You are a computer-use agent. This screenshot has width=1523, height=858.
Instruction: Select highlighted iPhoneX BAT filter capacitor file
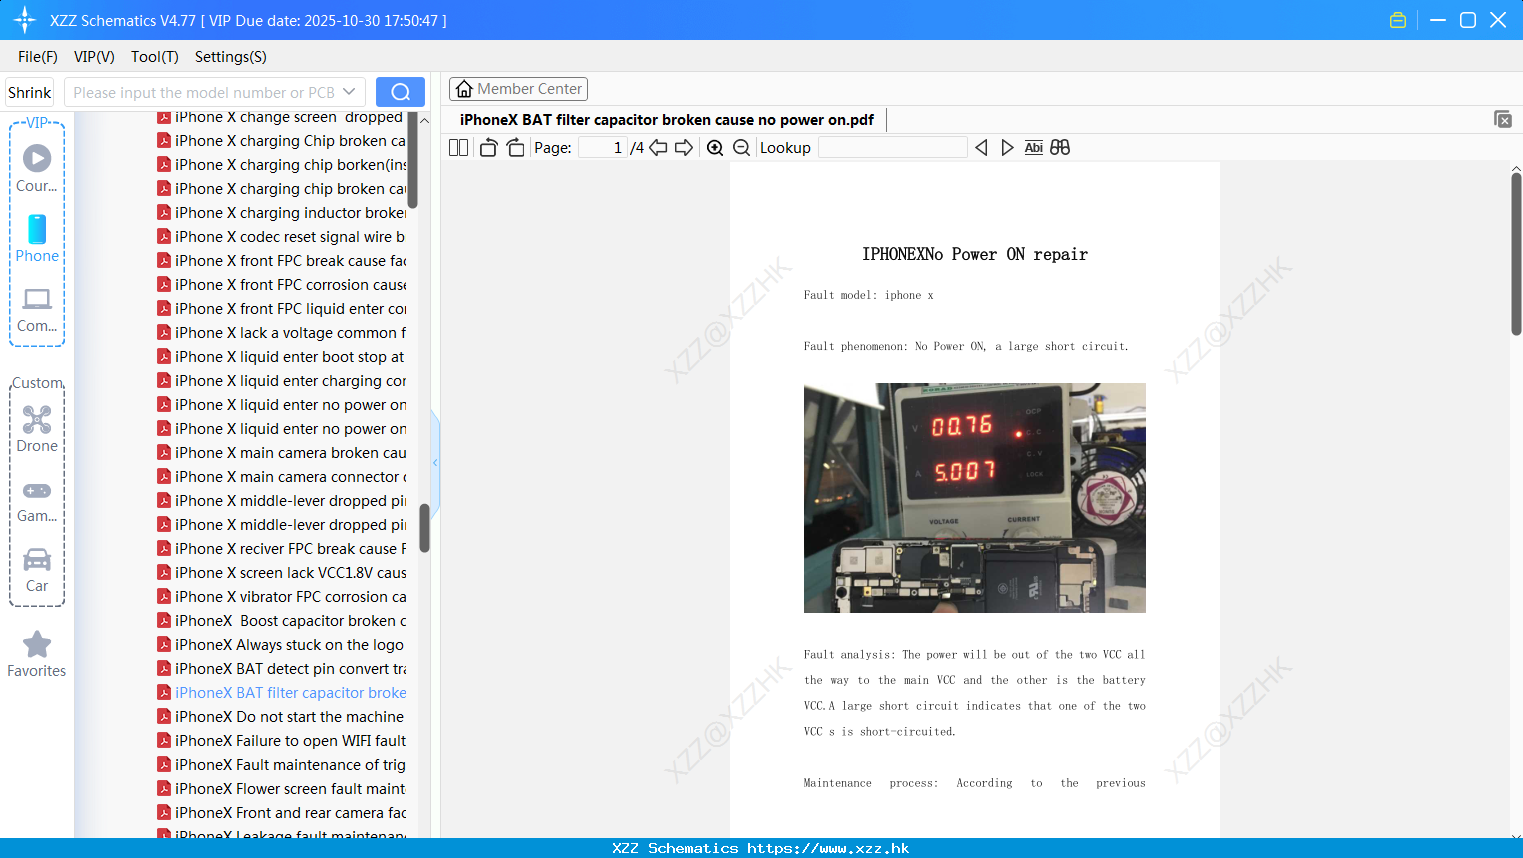pyautogui.click(x=281, y=693)
